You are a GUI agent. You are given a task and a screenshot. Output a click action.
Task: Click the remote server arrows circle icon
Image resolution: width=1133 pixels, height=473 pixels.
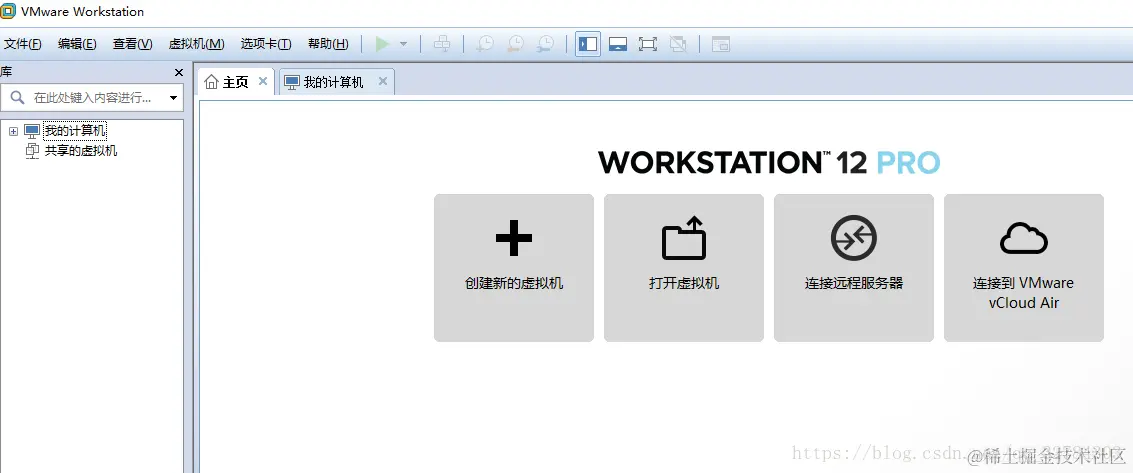(x=854, y=238)
